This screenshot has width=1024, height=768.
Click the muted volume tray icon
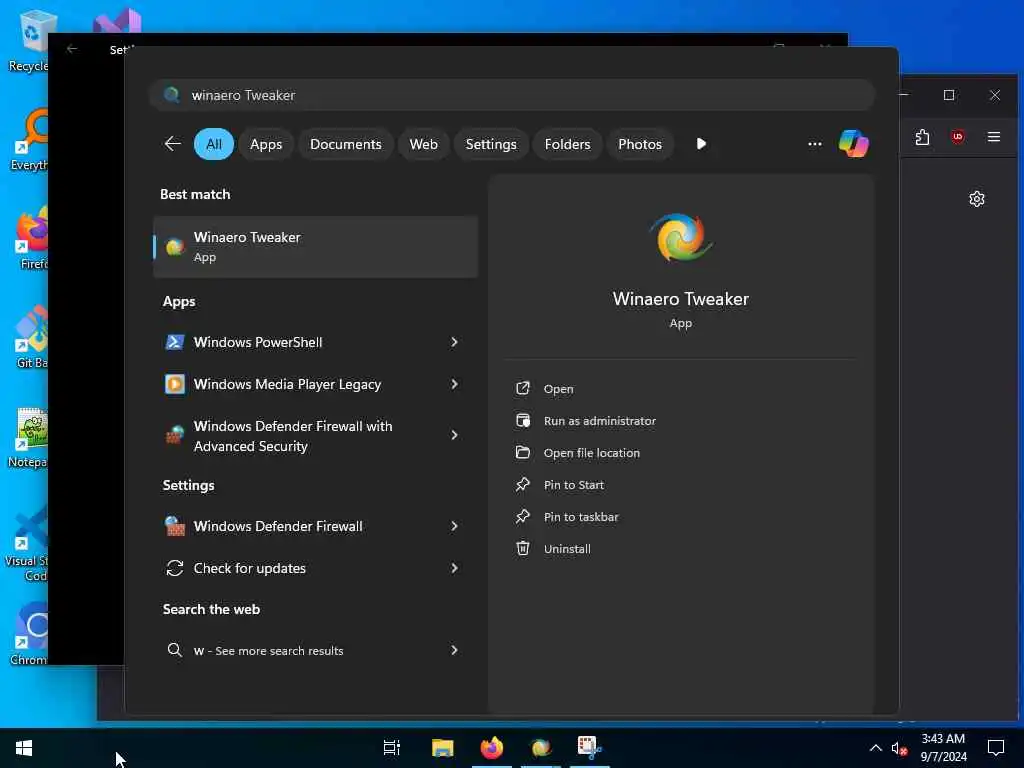coord(899,749)
